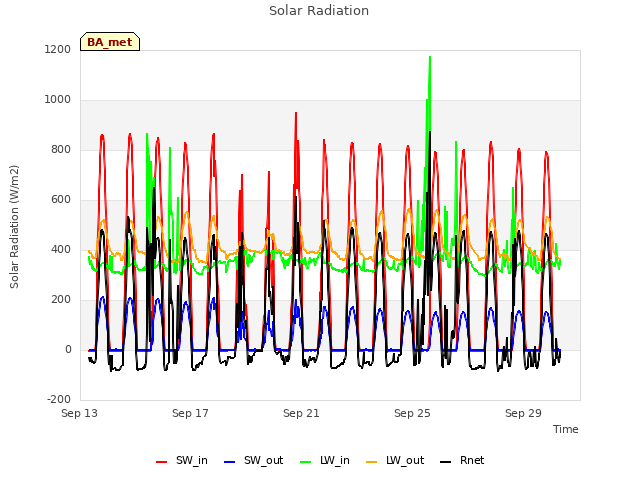Click the 1200 y-axis tick label
The width and height of the screenshot is (640, 480).
(x=58, y=50)
